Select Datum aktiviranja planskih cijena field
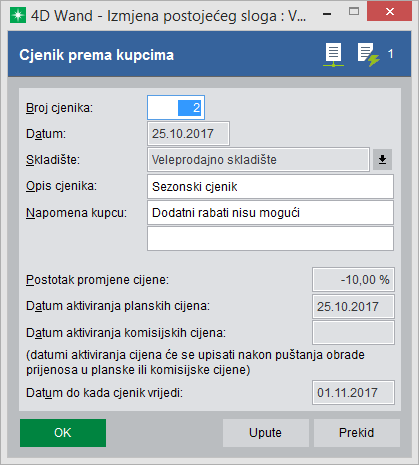This screenshot has height=465, width=419. click(x=353, y=306)
